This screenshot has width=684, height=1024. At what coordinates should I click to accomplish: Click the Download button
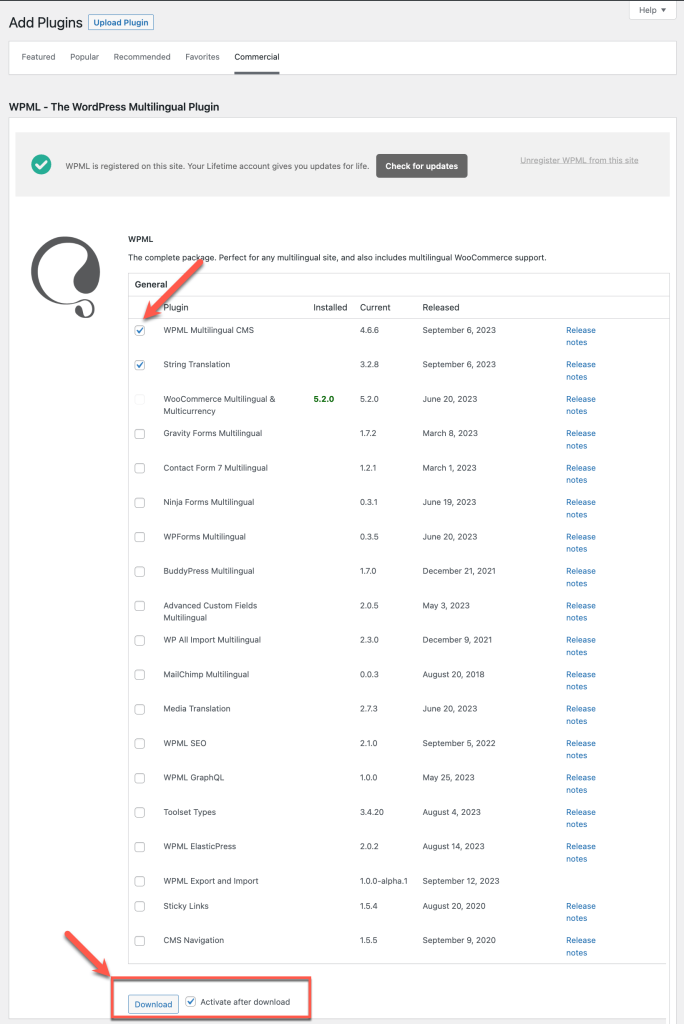(154, 1004)
